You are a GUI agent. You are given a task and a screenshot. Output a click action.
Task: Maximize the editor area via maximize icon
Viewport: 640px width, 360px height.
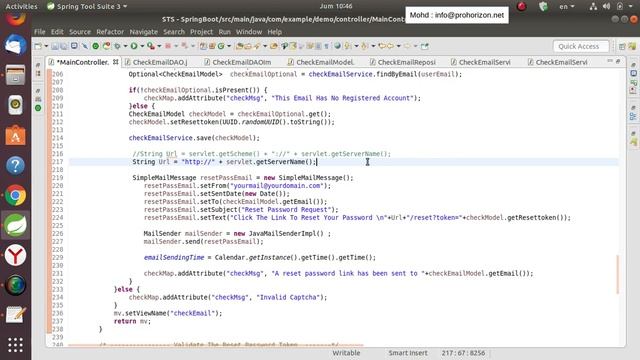618,61
